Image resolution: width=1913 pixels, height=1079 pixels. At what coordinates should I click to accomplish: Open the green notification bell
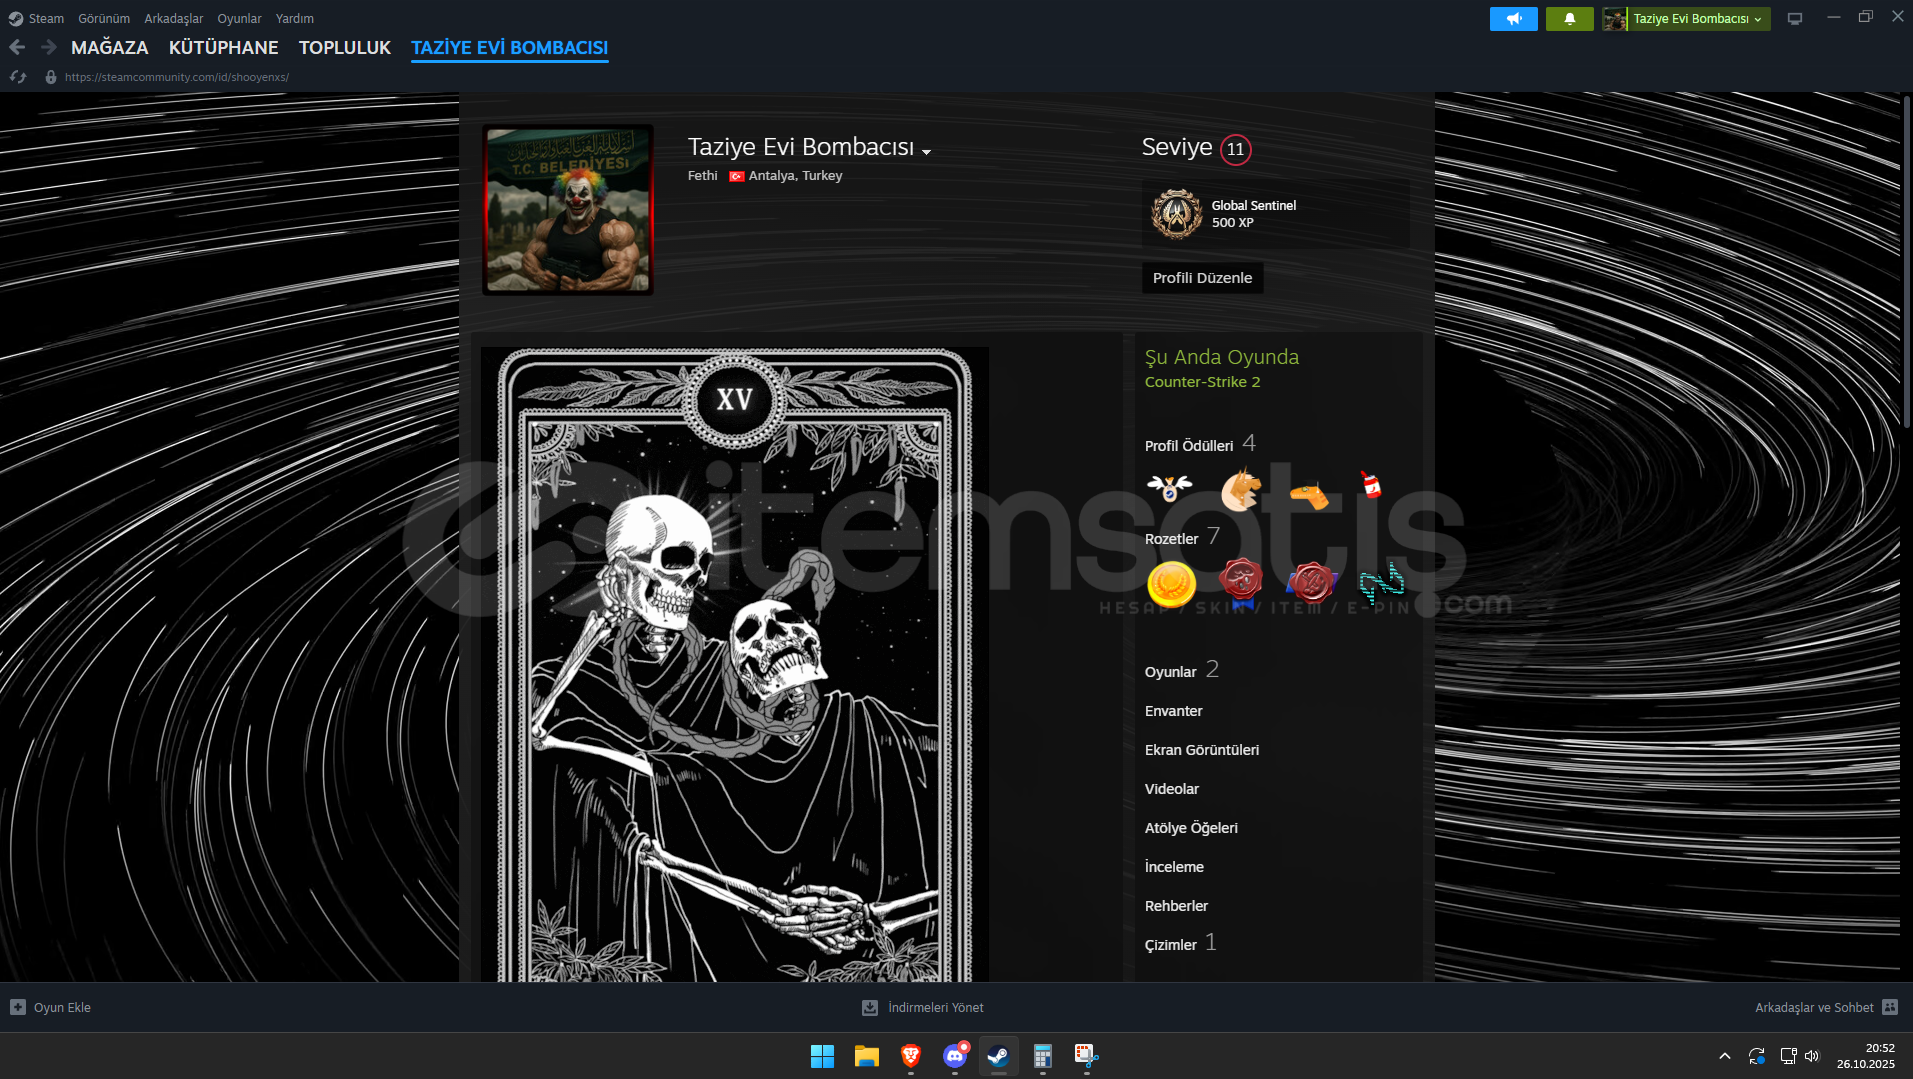tap(1569, 19)
